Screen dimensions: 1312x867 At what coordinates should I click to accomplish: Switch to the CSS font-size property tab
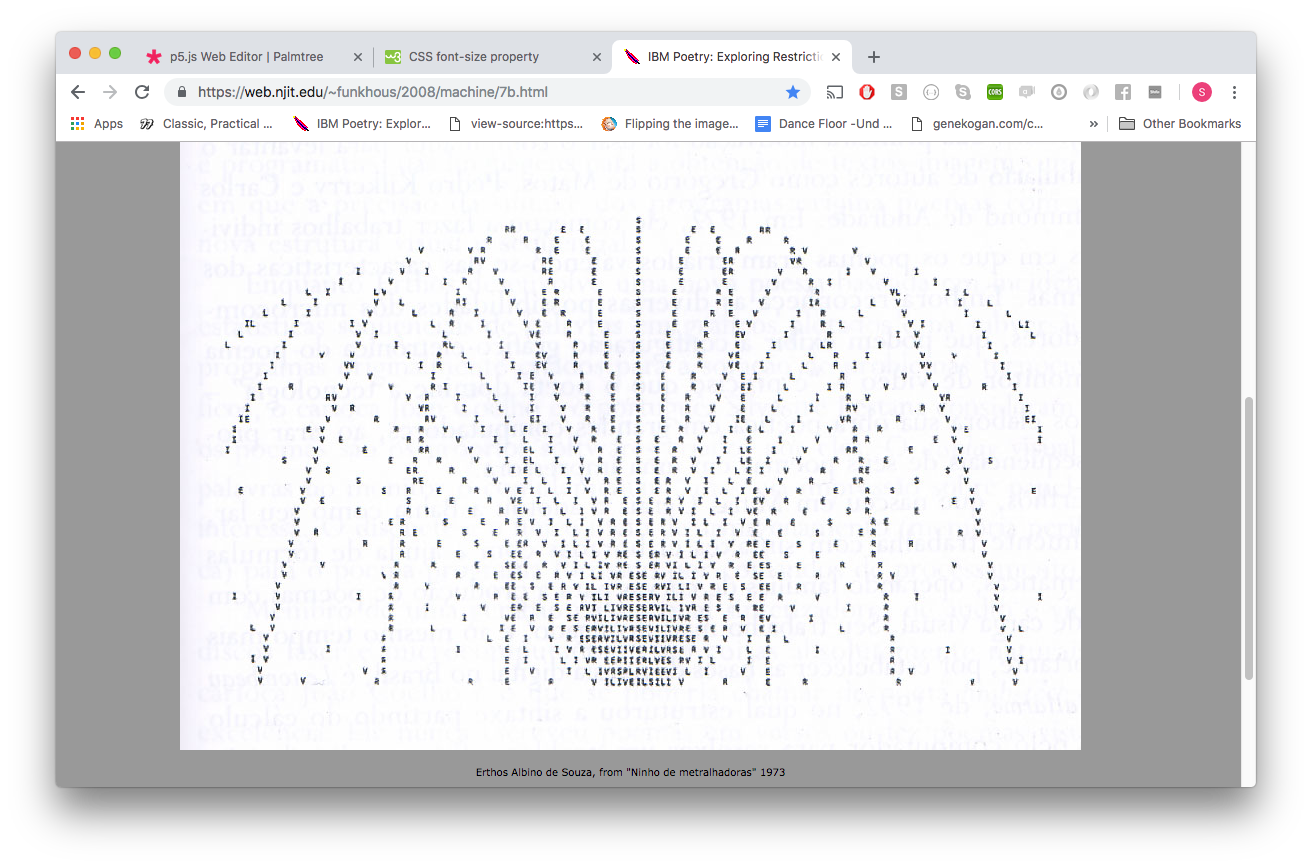492,57
